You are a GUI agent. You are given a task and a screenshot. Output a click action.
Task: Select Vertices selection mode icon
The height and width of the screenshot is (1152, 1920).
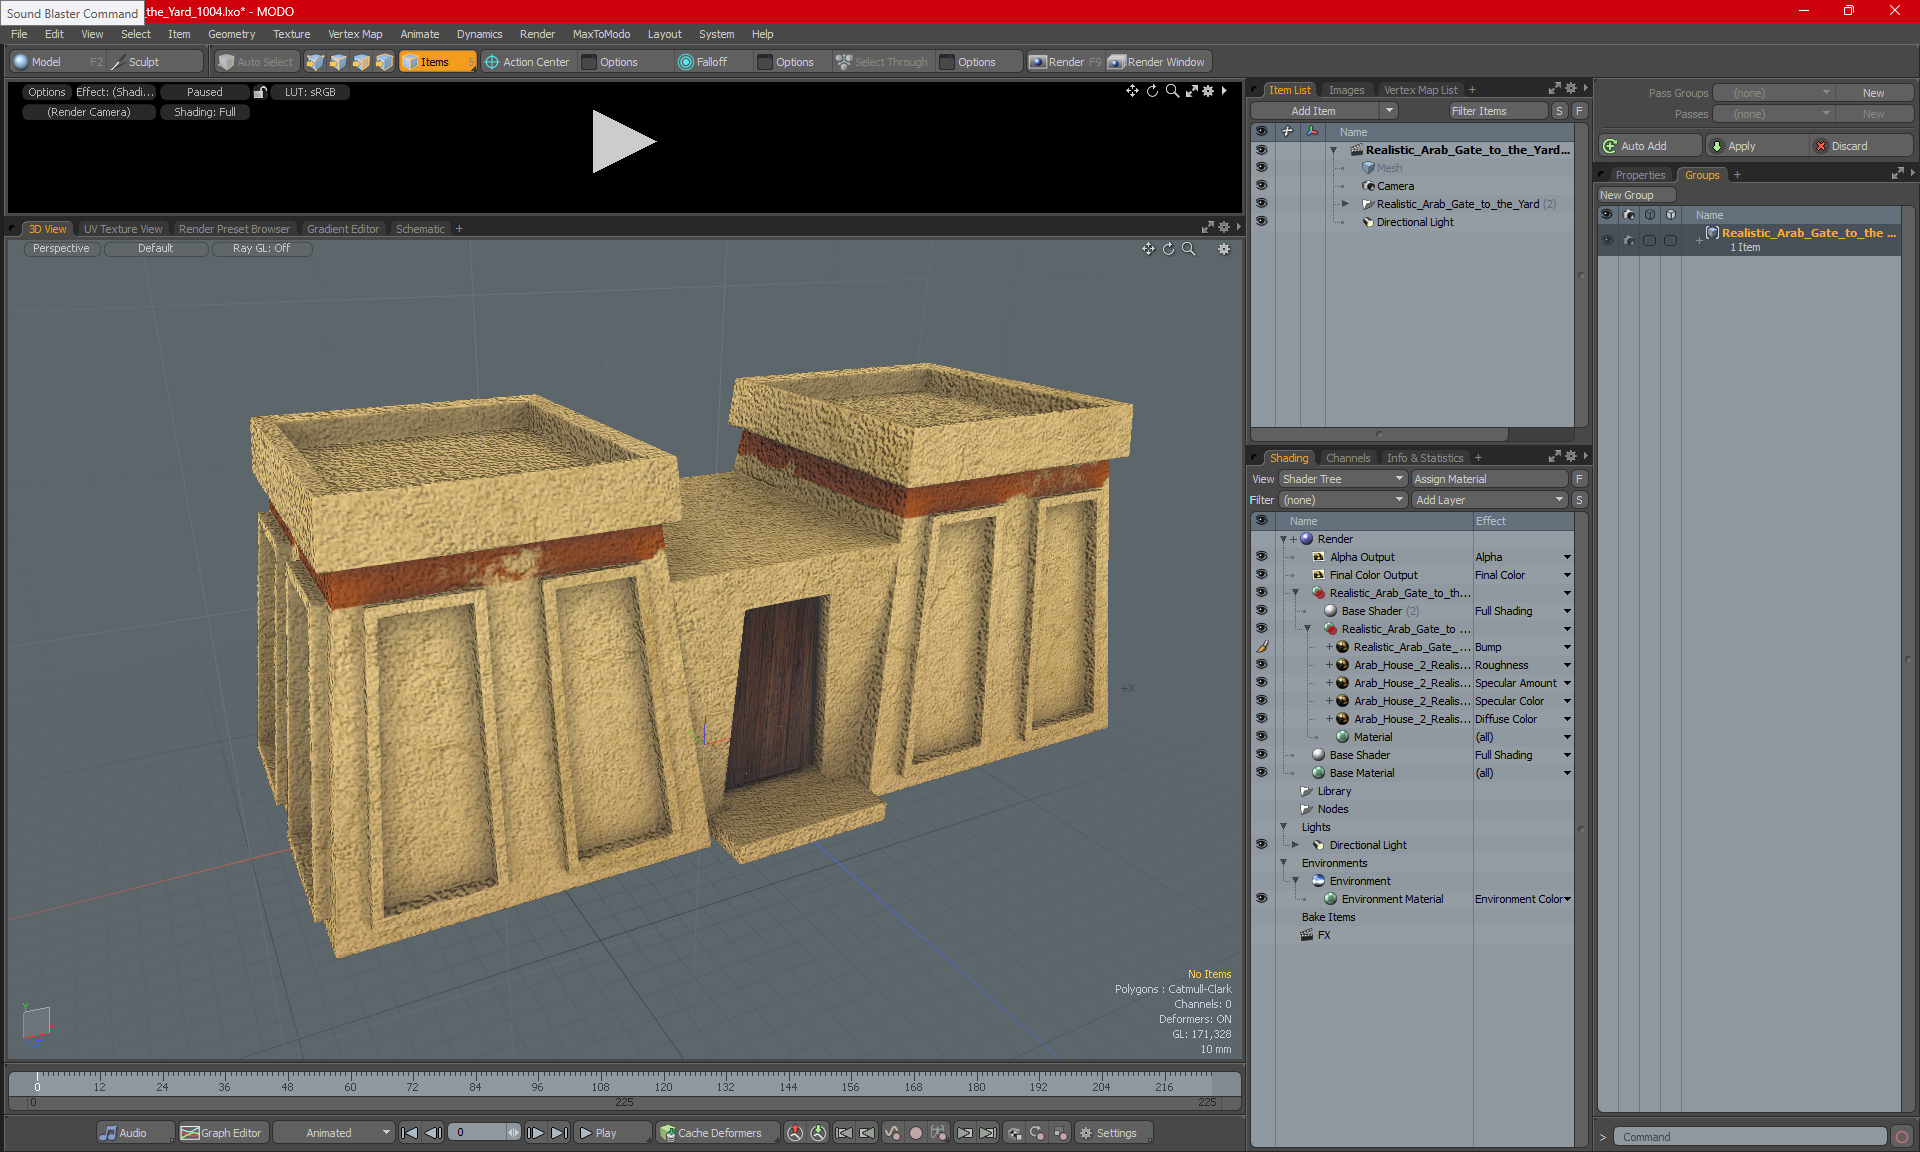point(315,62)
